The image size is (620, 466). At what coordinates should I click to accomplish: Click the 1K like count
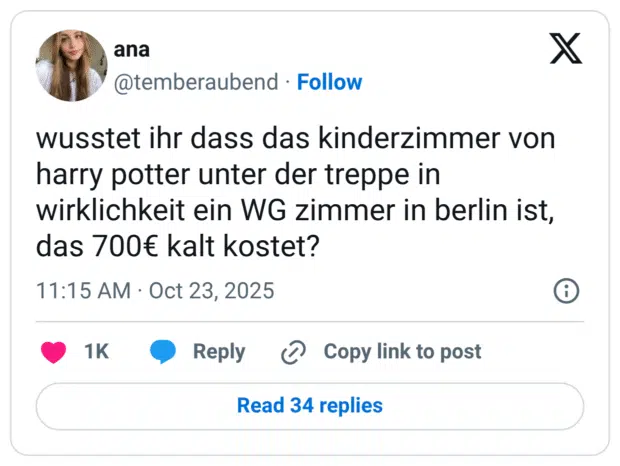(x=96, y=352)
